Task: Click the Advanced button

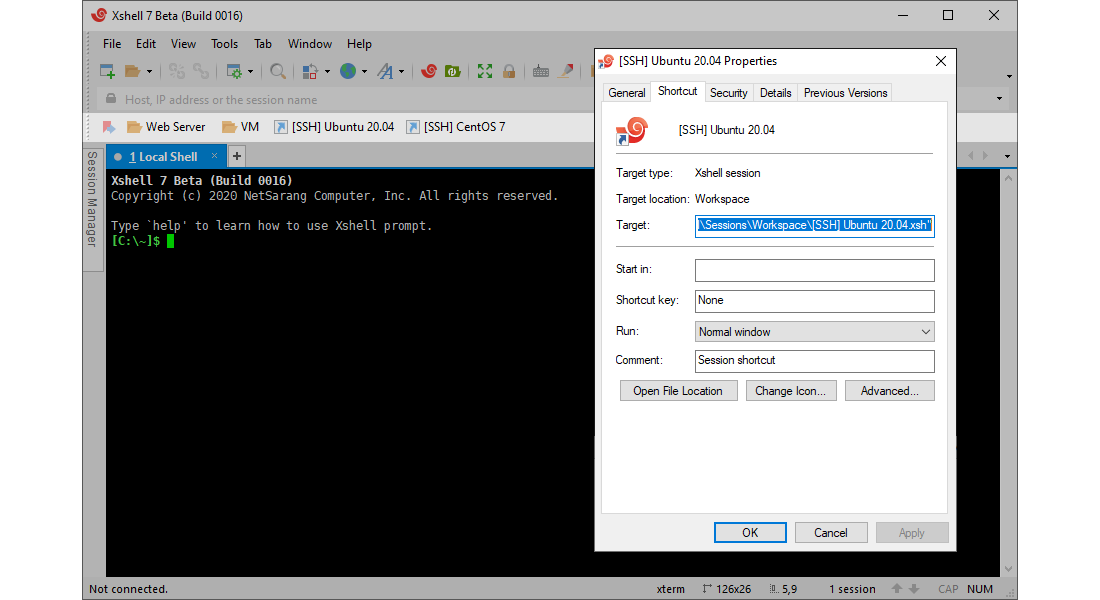Action: click(890, 391)
